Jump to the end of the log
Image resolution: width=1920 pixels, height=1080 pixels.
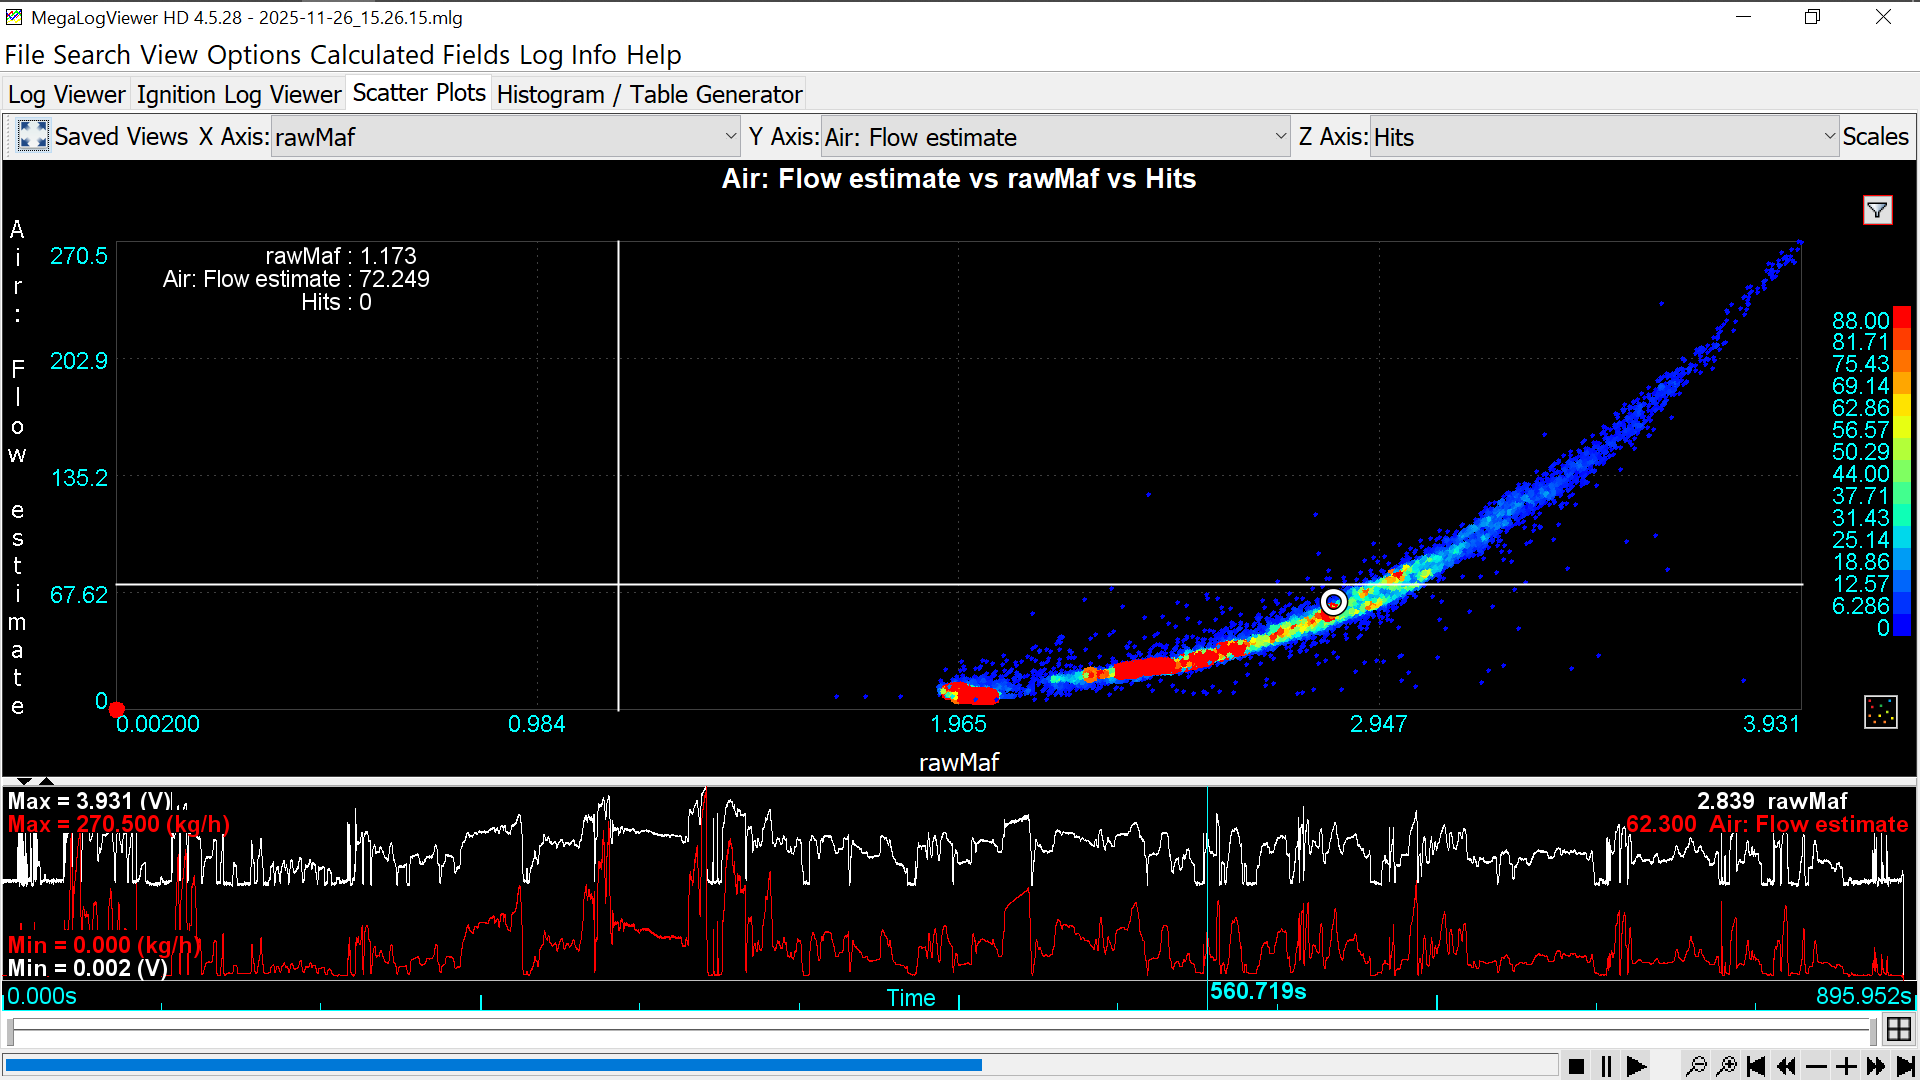(x=1906, y=1066)
